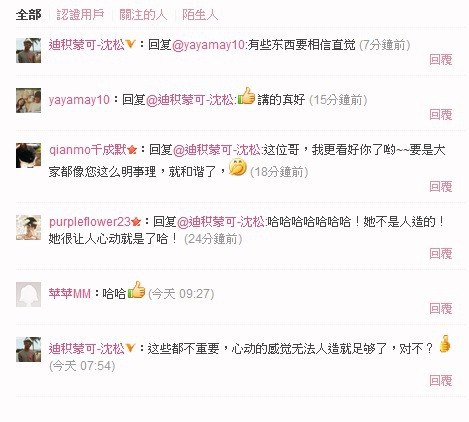Viewport: 469px width, 422px height.
Task: Click the thumbs-up emoji in yayamay10's comment
Action: [x=246, y=96]
